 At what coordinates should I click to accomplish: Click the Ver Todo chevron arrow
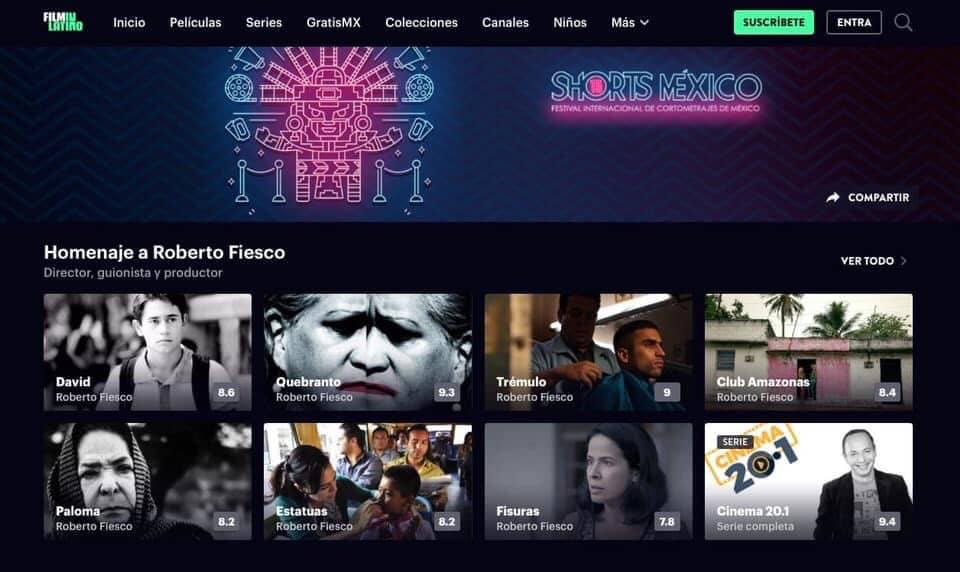pyautogui.click(x=904, y=261)
